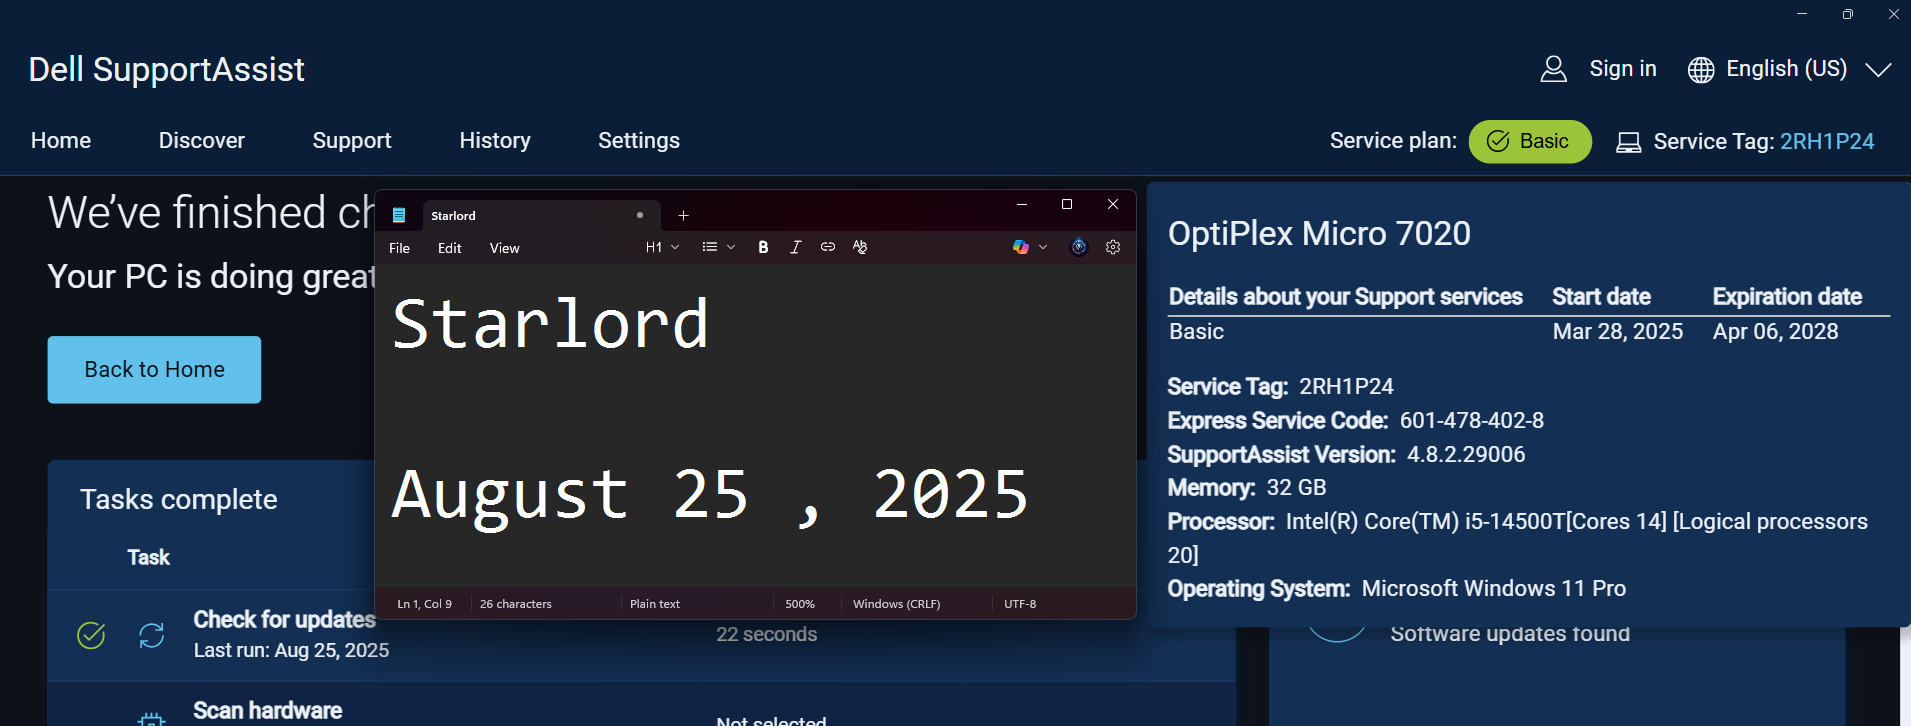The width and height of the screenshot is (1911, 726).
Task: Click the Notepad app icon in title bar
Action: pyautogui.click(x=399, y=215)
